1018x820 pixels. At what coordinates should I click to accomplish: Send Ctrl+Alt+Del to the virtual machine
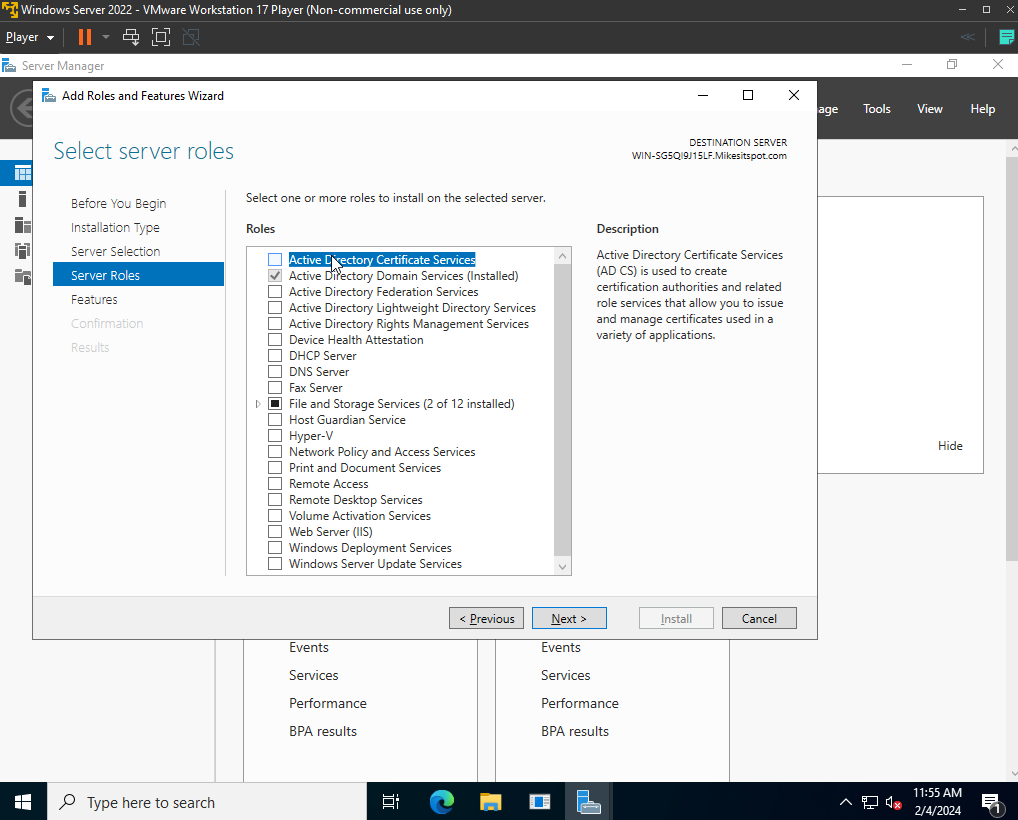[x=131, y=37]
